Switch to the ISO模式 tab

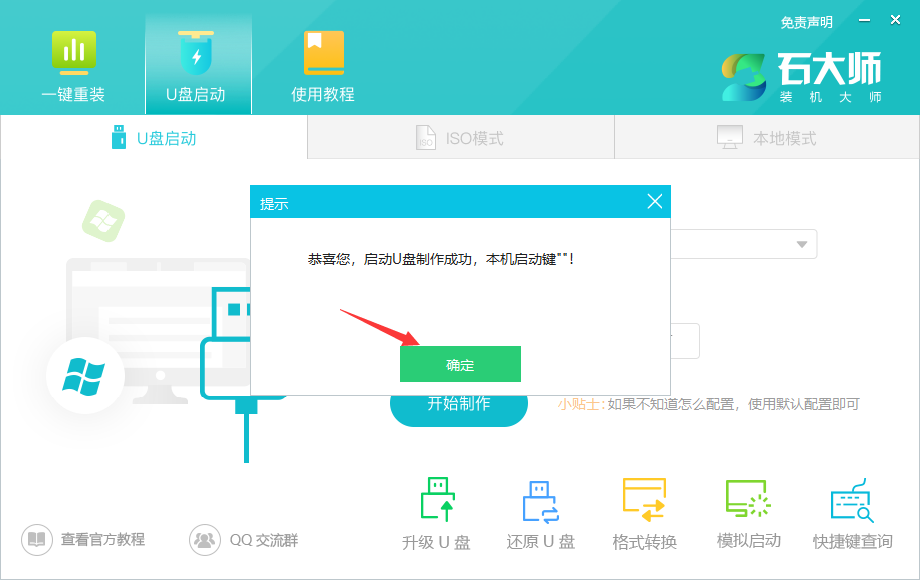point(460,137)
